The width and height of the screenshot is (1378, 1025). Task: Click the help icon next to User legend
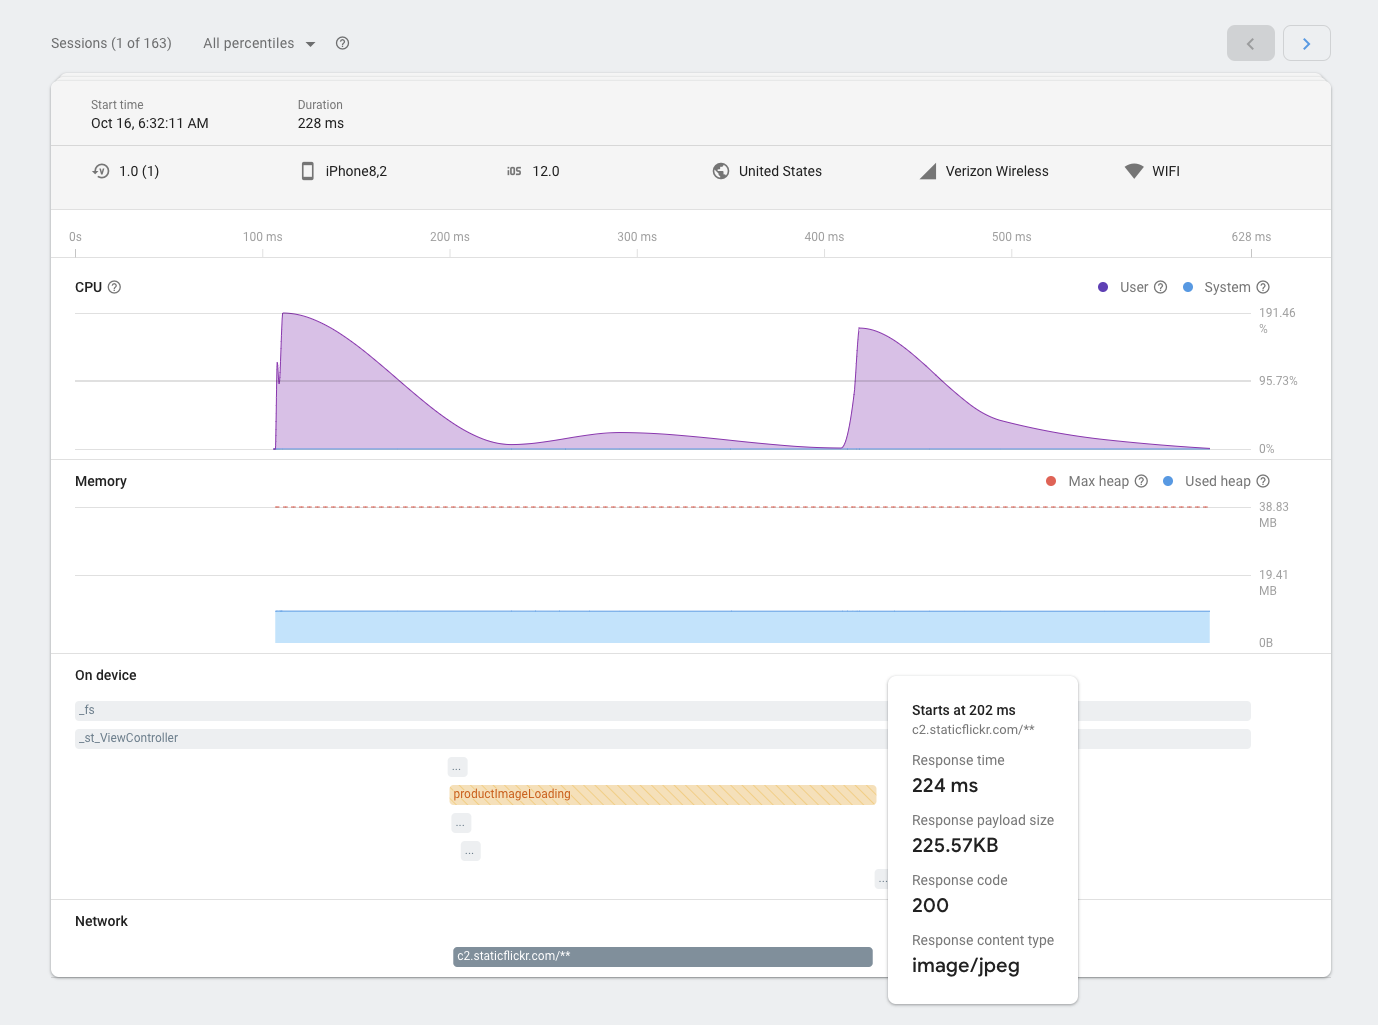[1160, 287]
